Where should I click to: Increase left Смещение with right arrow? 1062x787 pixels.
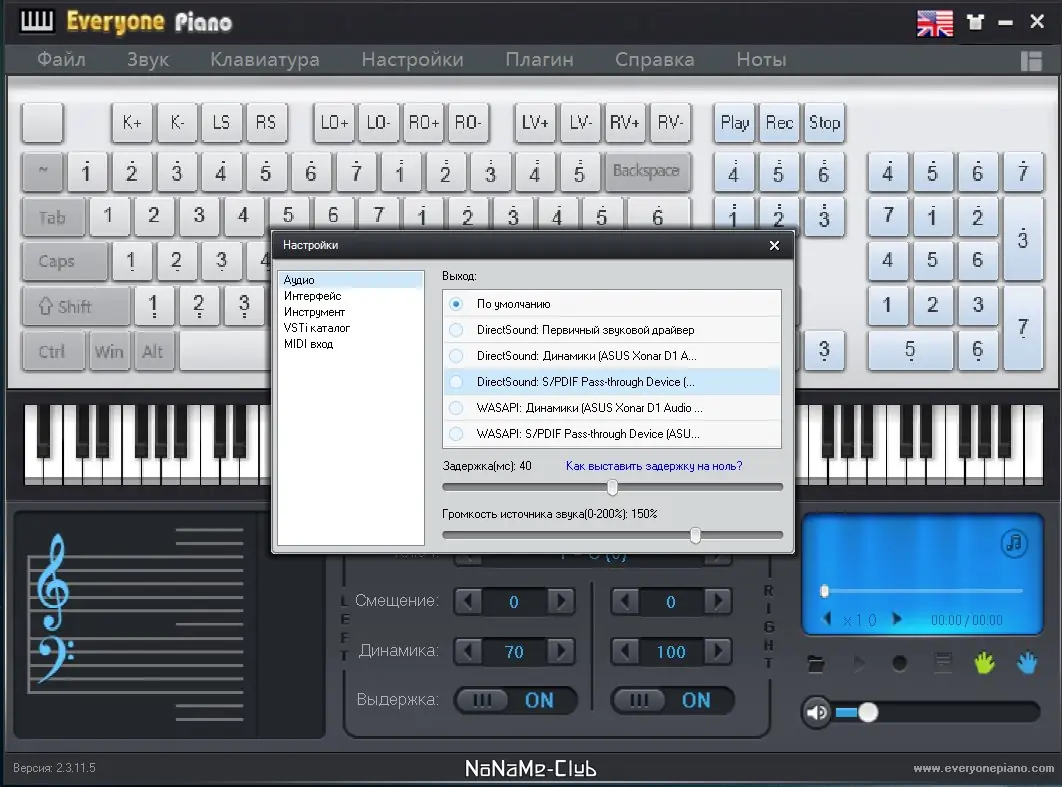[x=561, y=601]
